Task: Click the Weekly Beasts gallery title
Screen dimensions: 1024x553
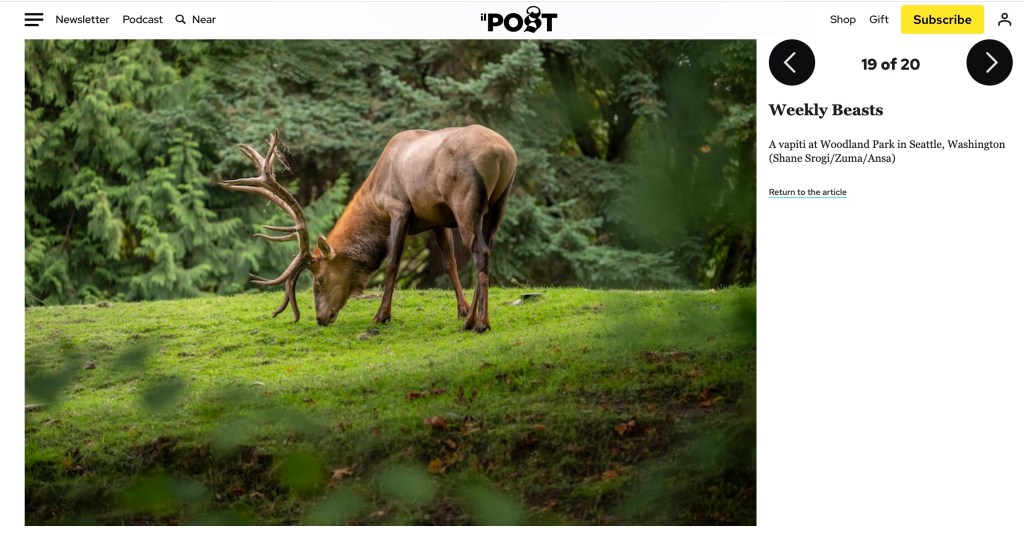Action: pos(825,110)
